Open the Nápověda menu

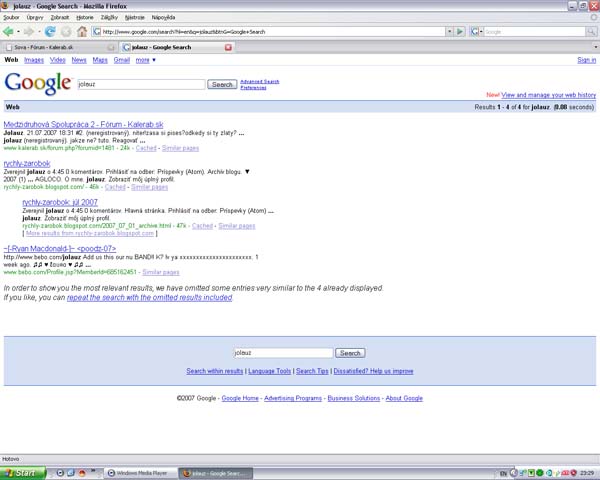click(163, 17)
